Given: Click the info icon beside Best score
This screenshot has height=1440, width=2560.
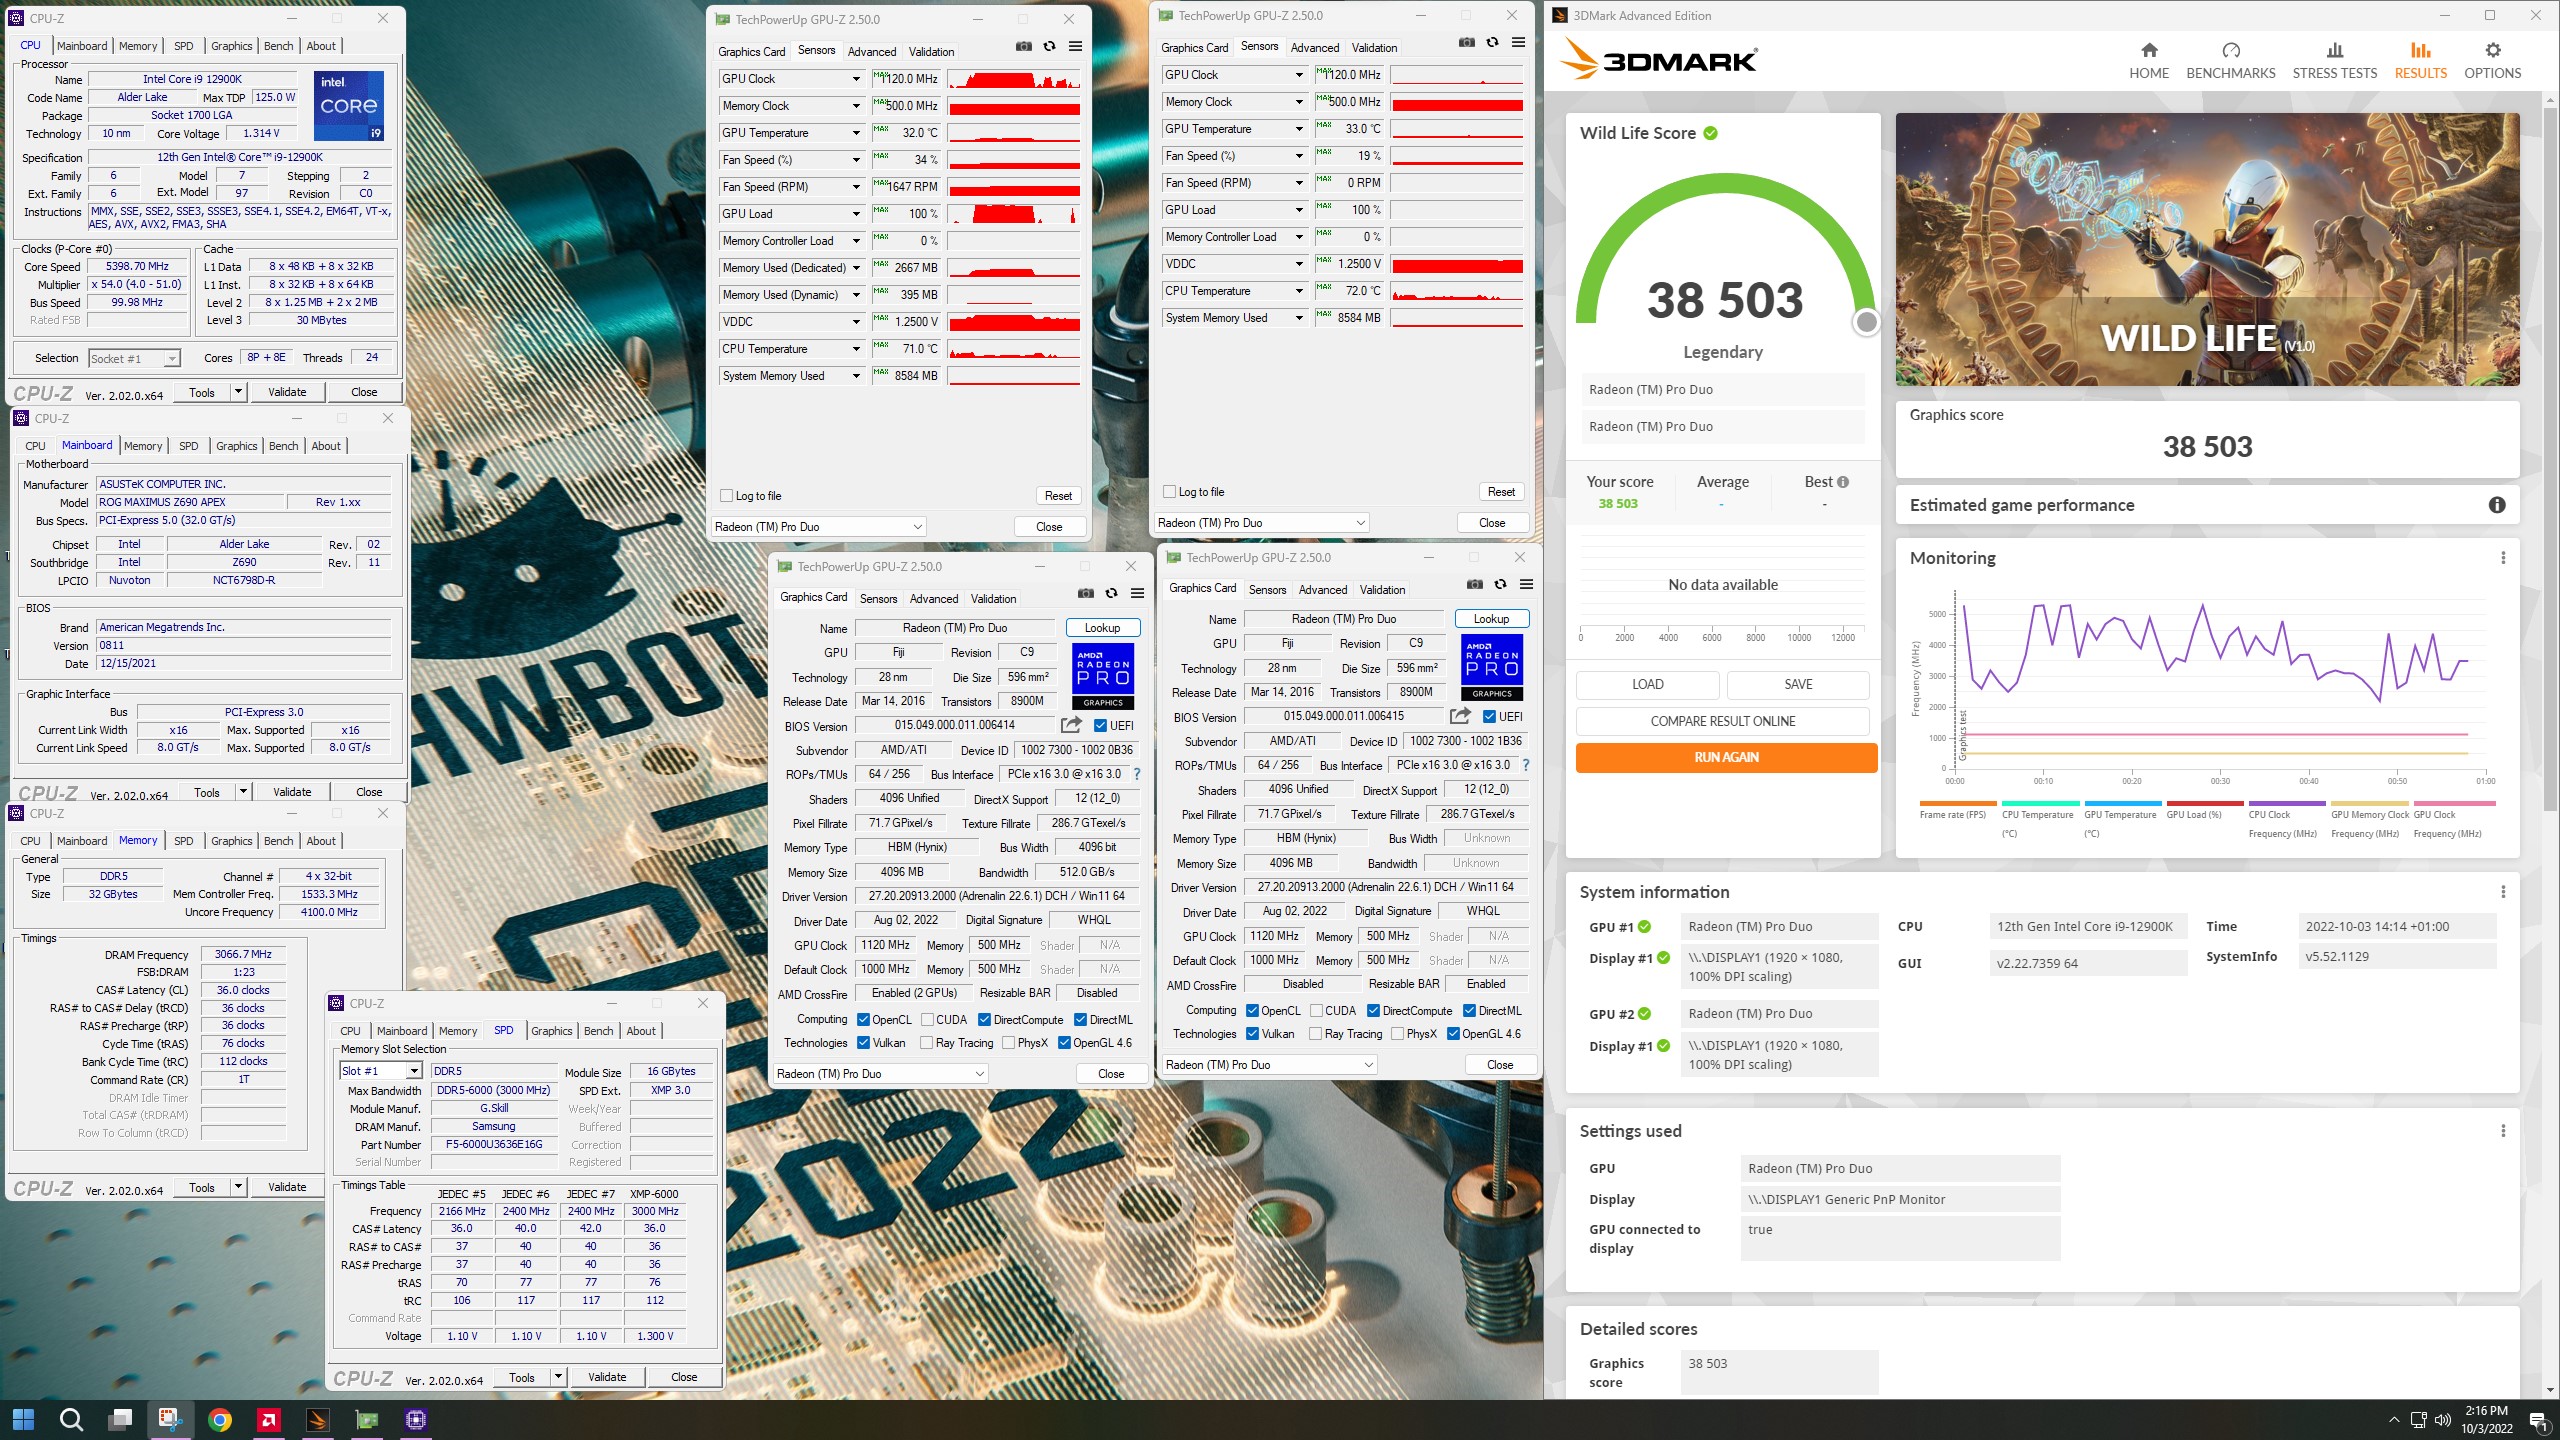Looking at the screenshot, I should [1843, 482].
